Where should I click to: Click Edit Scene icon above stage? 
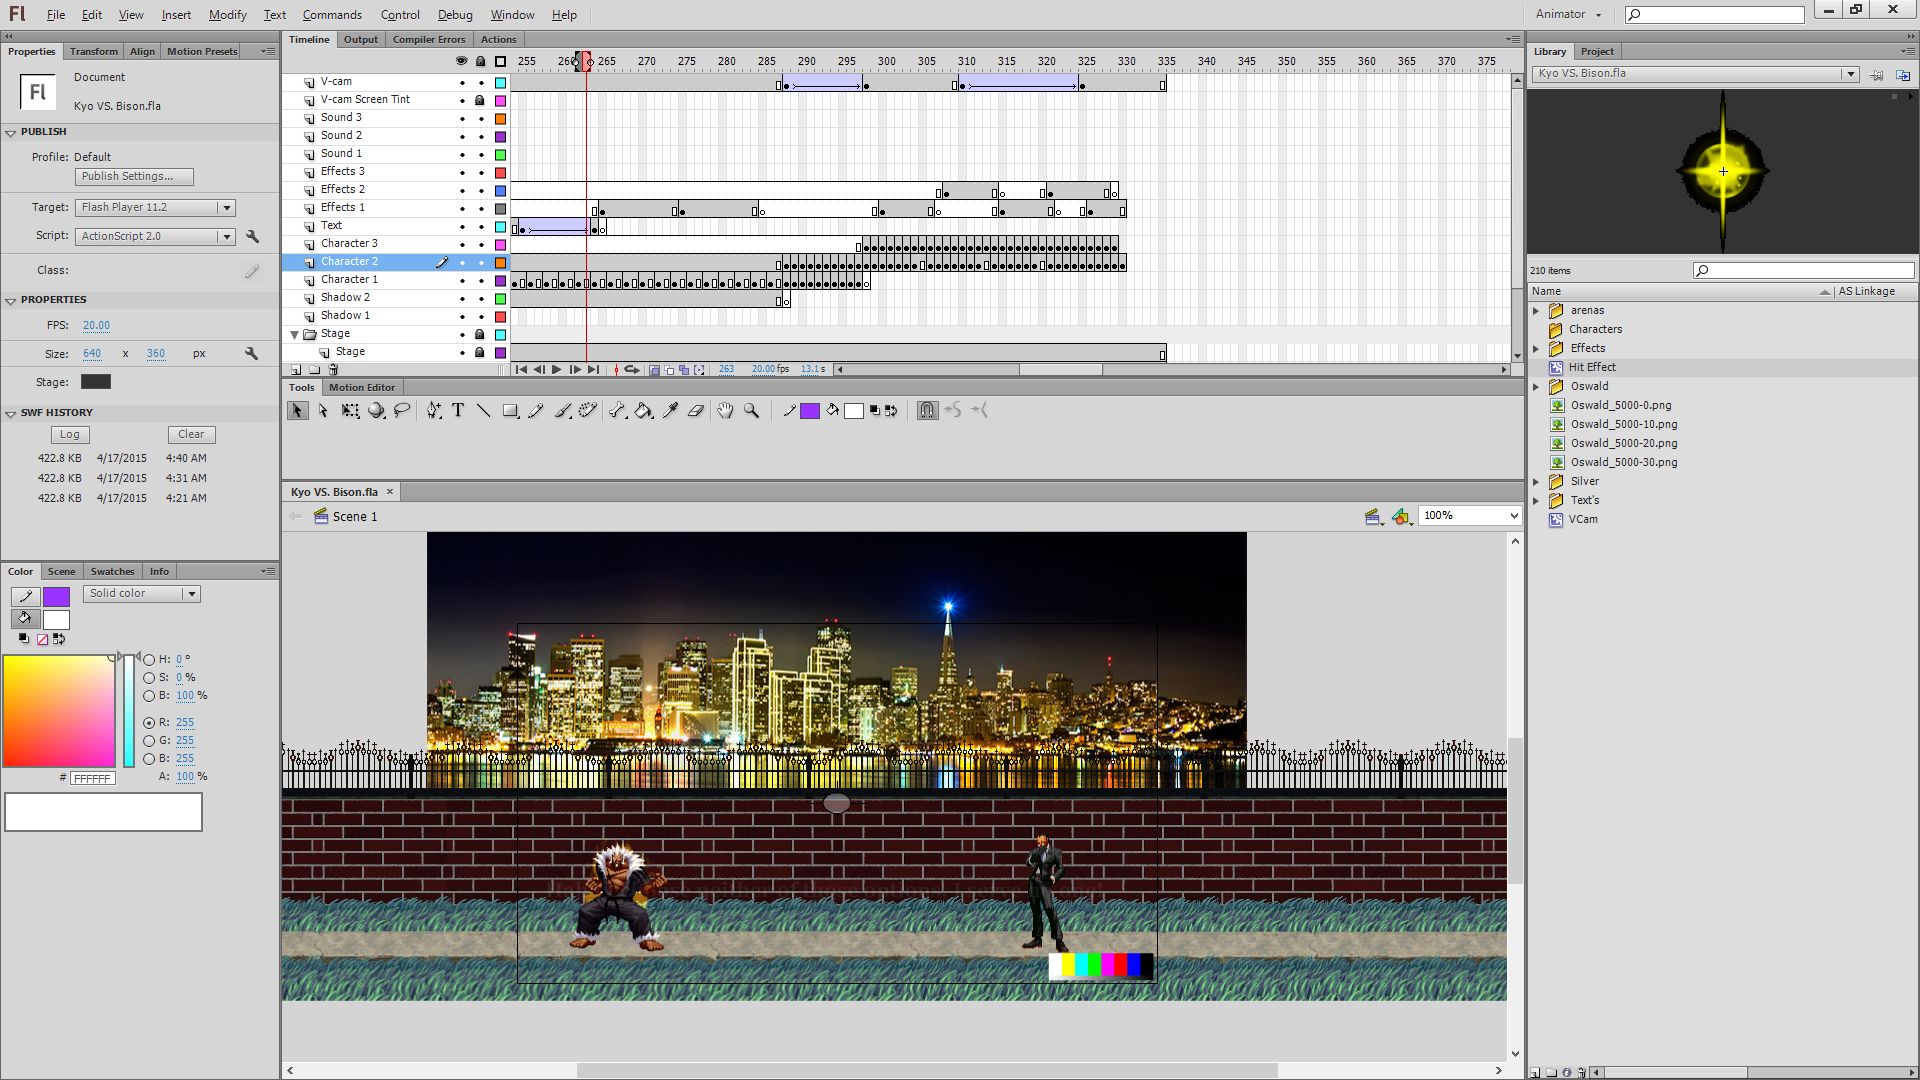tap(1374, 516)
